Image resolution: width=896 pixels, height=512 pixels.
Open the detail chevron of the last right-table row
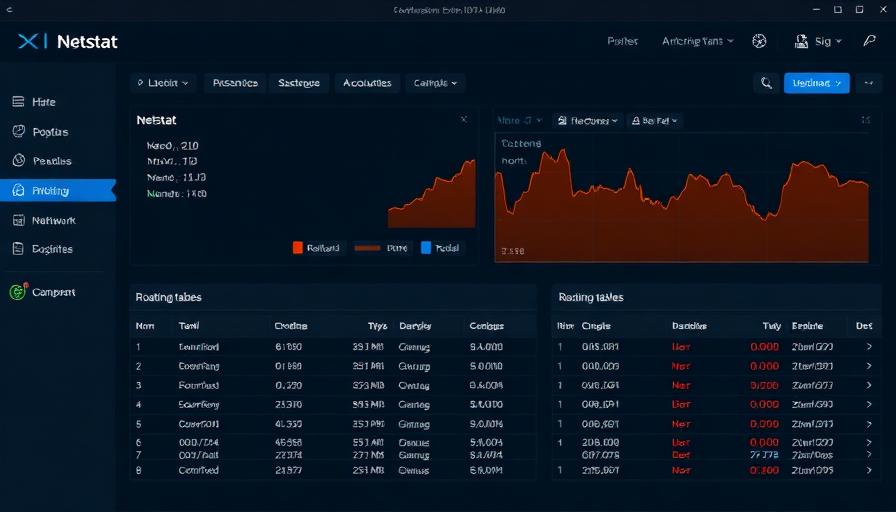click(869, 470)
